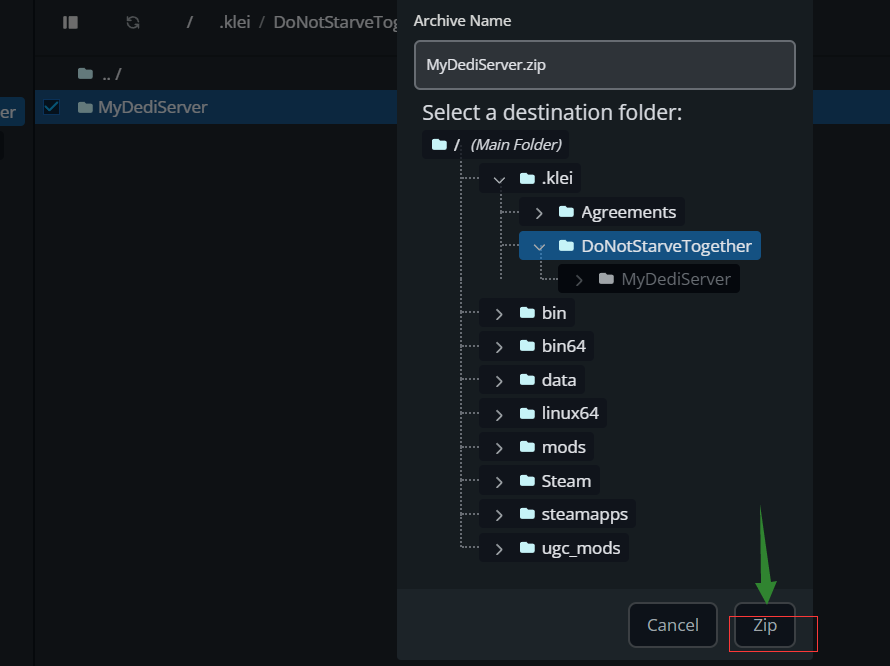Image resolution: width=890 pixels, height=666 pixels.
Task: Expand the bin folder chevron
Action: coord(499,314)
